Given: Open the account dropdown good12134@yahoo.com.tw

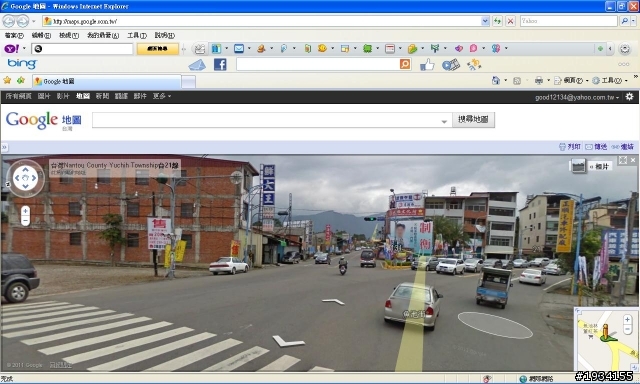Looking at the screenshot, I should (x=577, y=97).
